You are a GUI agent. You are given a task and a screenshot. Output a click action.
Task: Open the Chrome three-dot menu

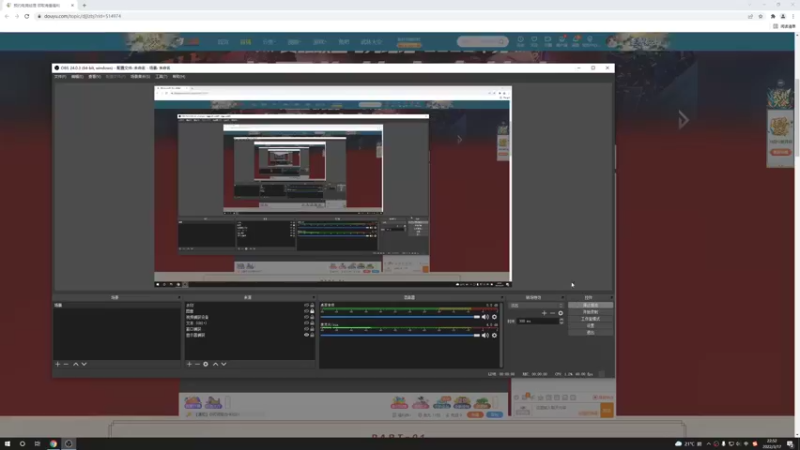click(x=793, y=16)
